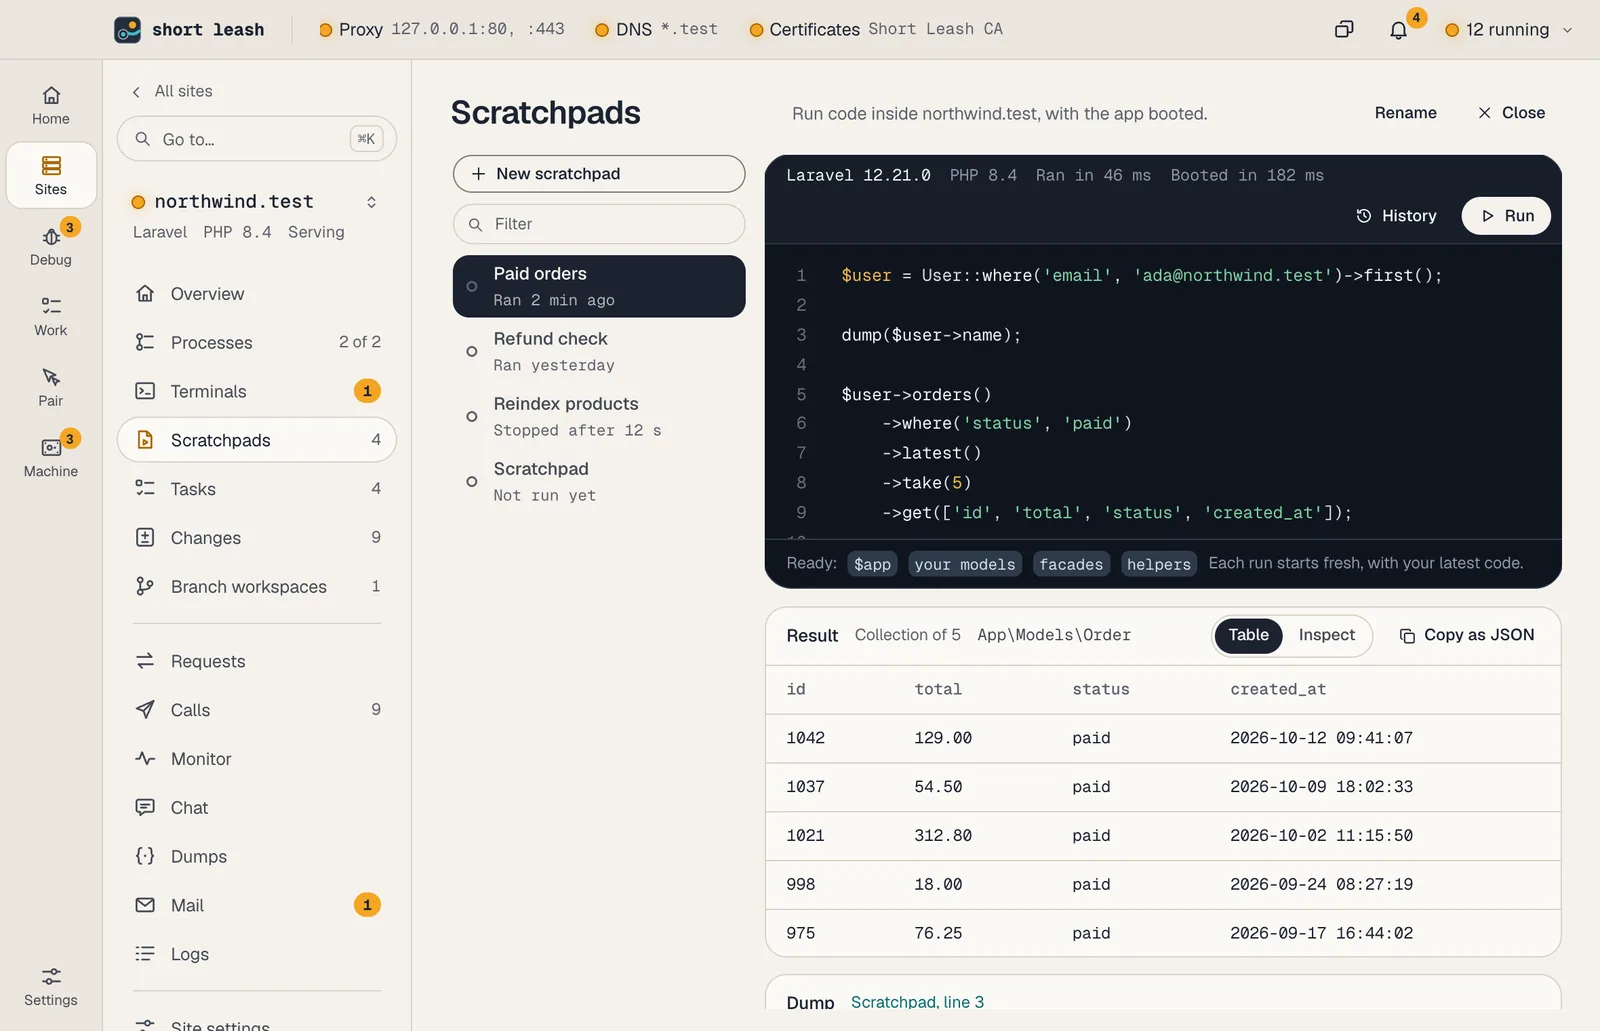This screenshot has height=1031, width=1600.
Task: Open Dumps in the site menu
Action: (257, 857)
